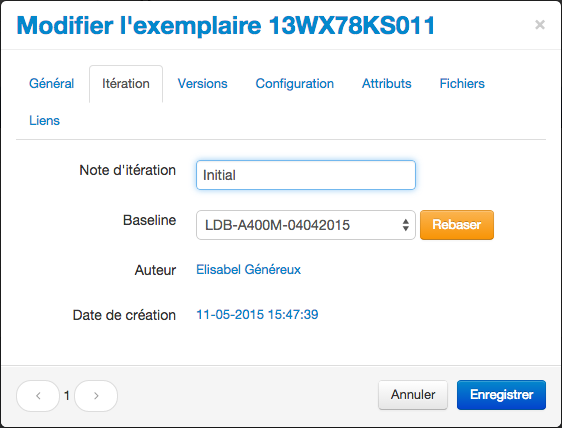Show the Configuration tab

(x=295, y=84)
